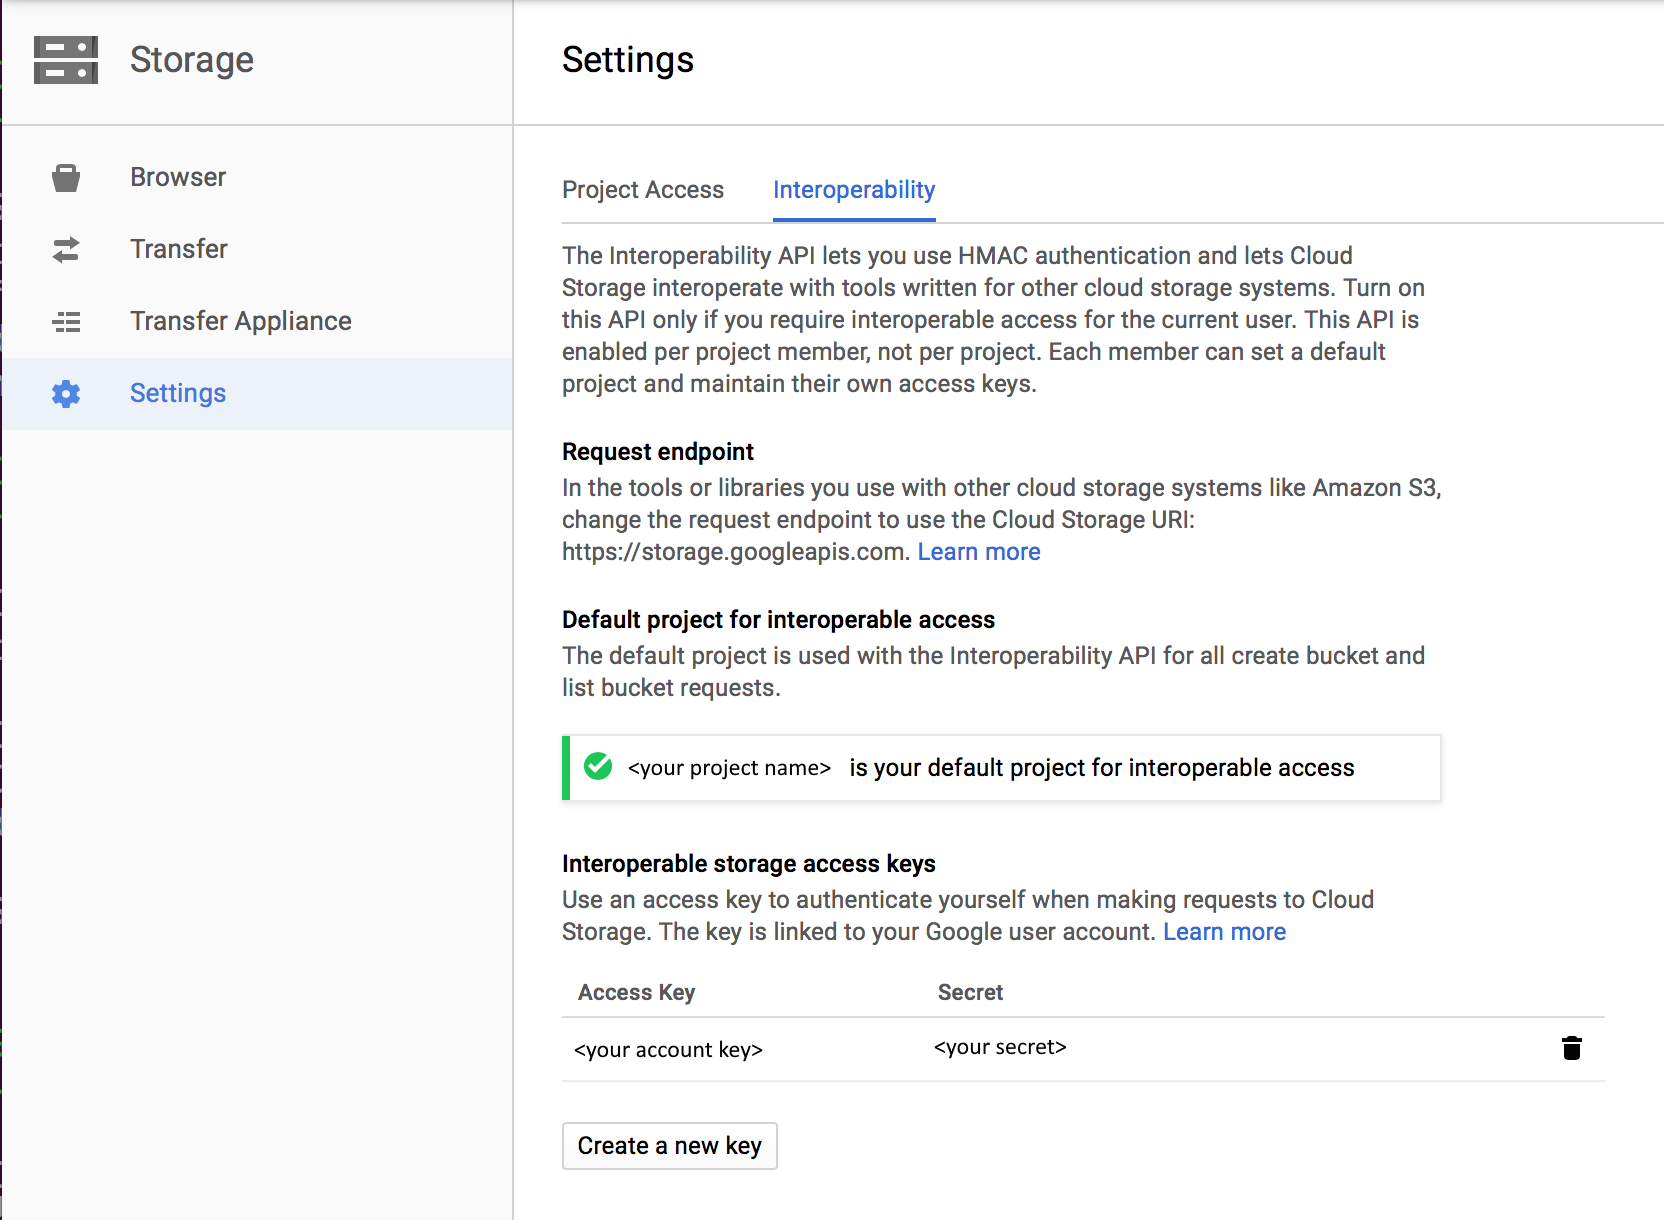Image resolution: width=1664 pixels, height=1220 pixels.
Task: Switch to the Project Access tab
Action: click(643, 190)
